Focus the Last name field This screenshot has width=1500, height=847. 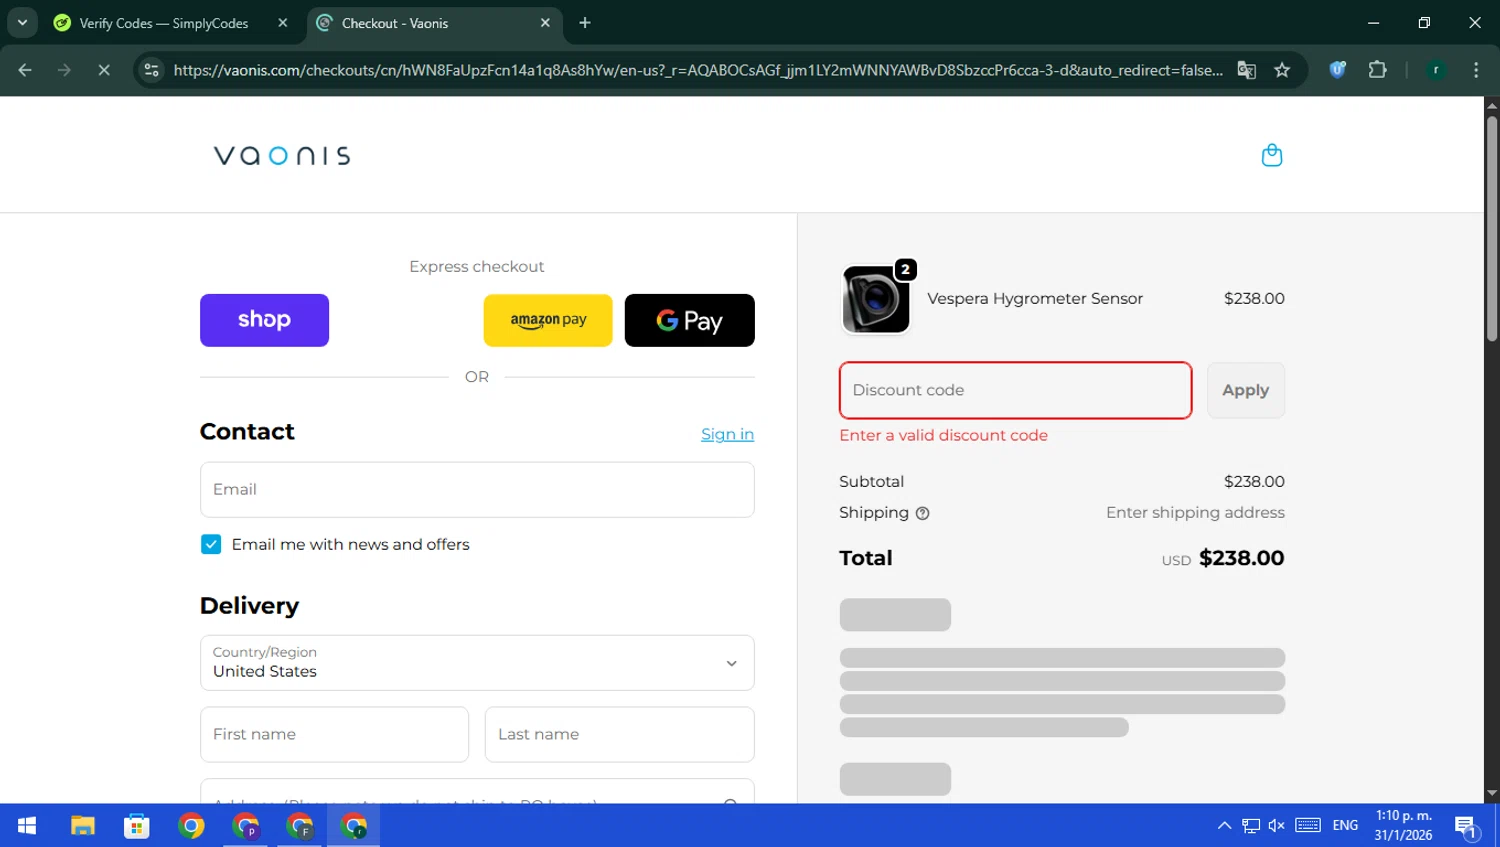coord(619,735)
